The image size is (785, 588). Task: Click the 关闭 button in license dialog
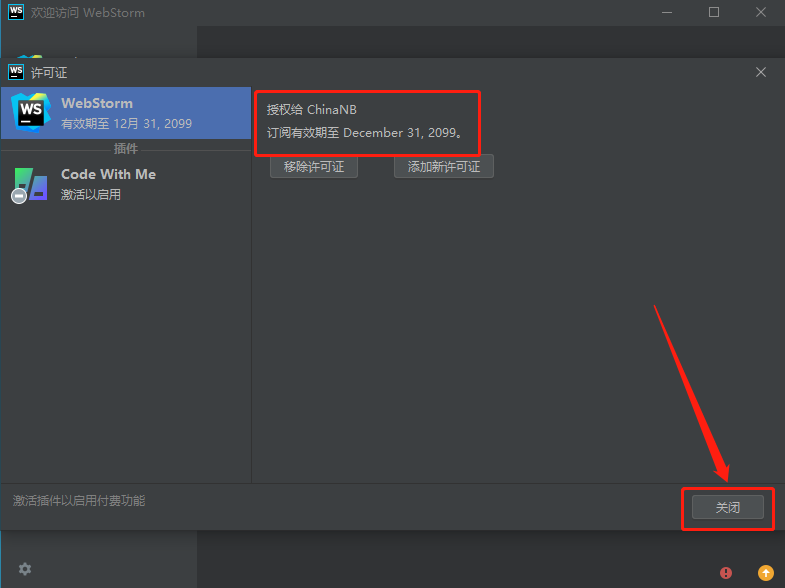pyautogui.click(x=727, y=507)
